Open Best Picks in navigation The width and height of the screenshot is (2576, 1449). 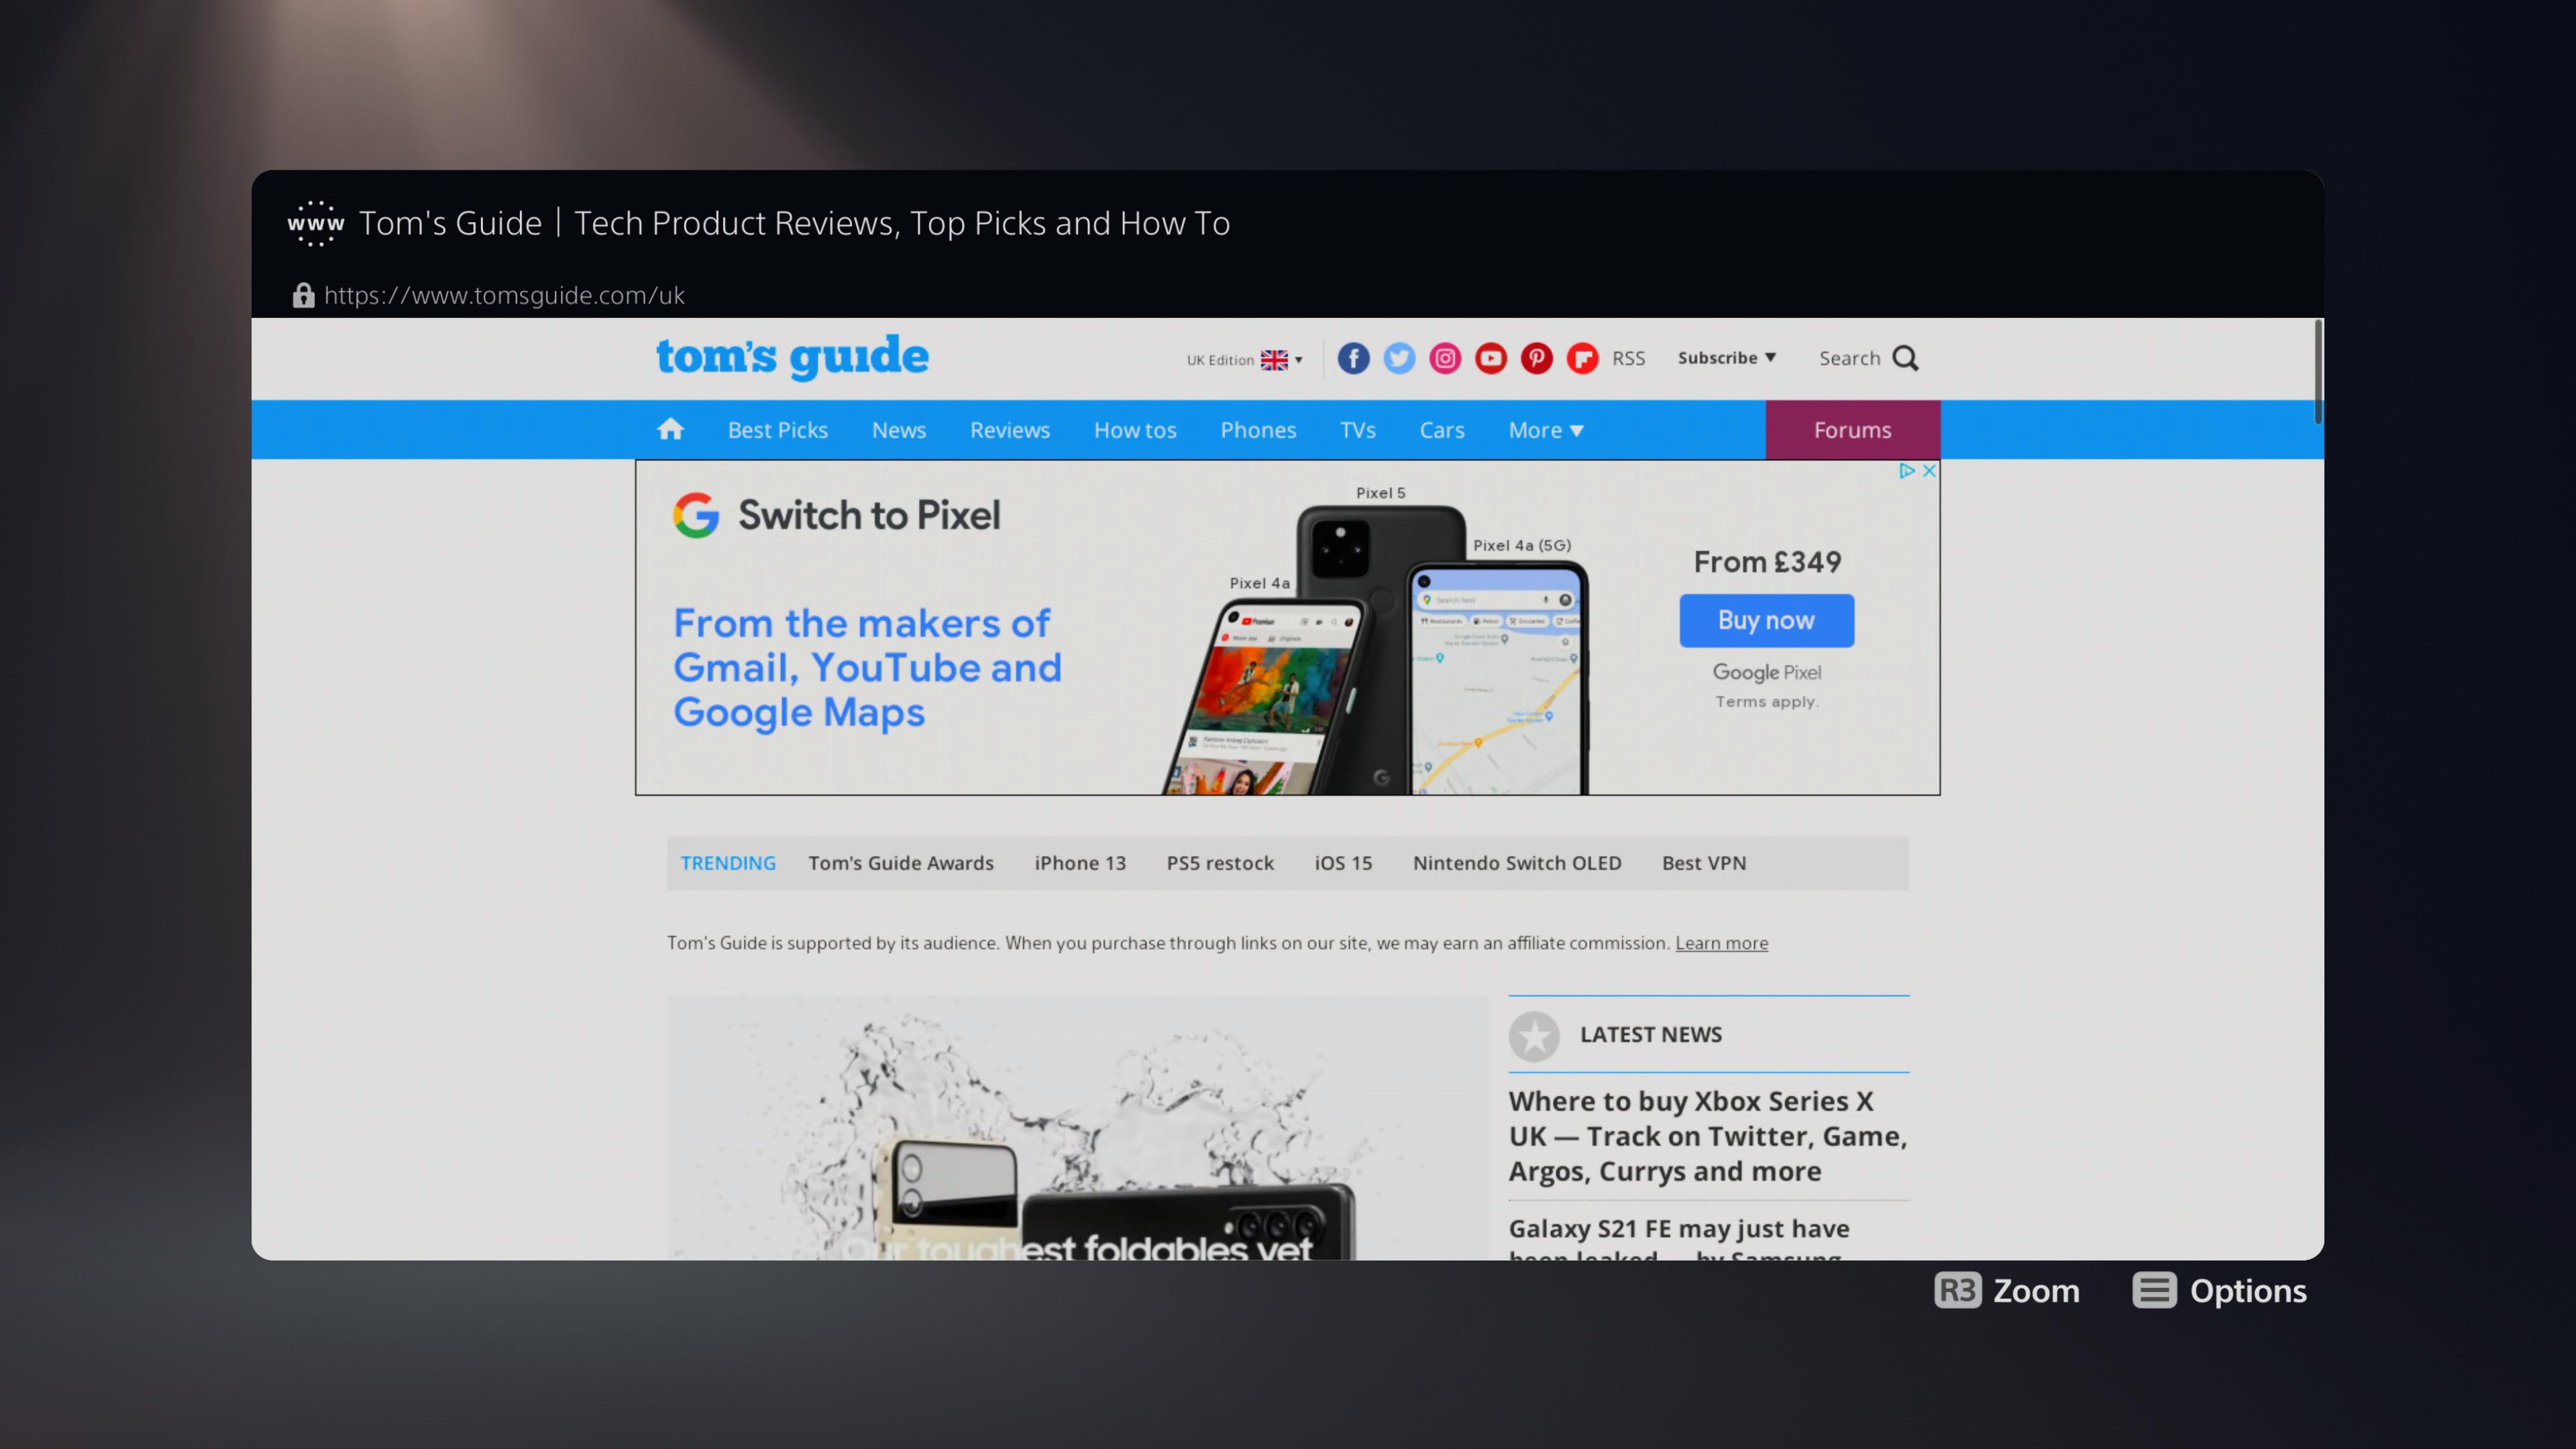pos(778,430)
